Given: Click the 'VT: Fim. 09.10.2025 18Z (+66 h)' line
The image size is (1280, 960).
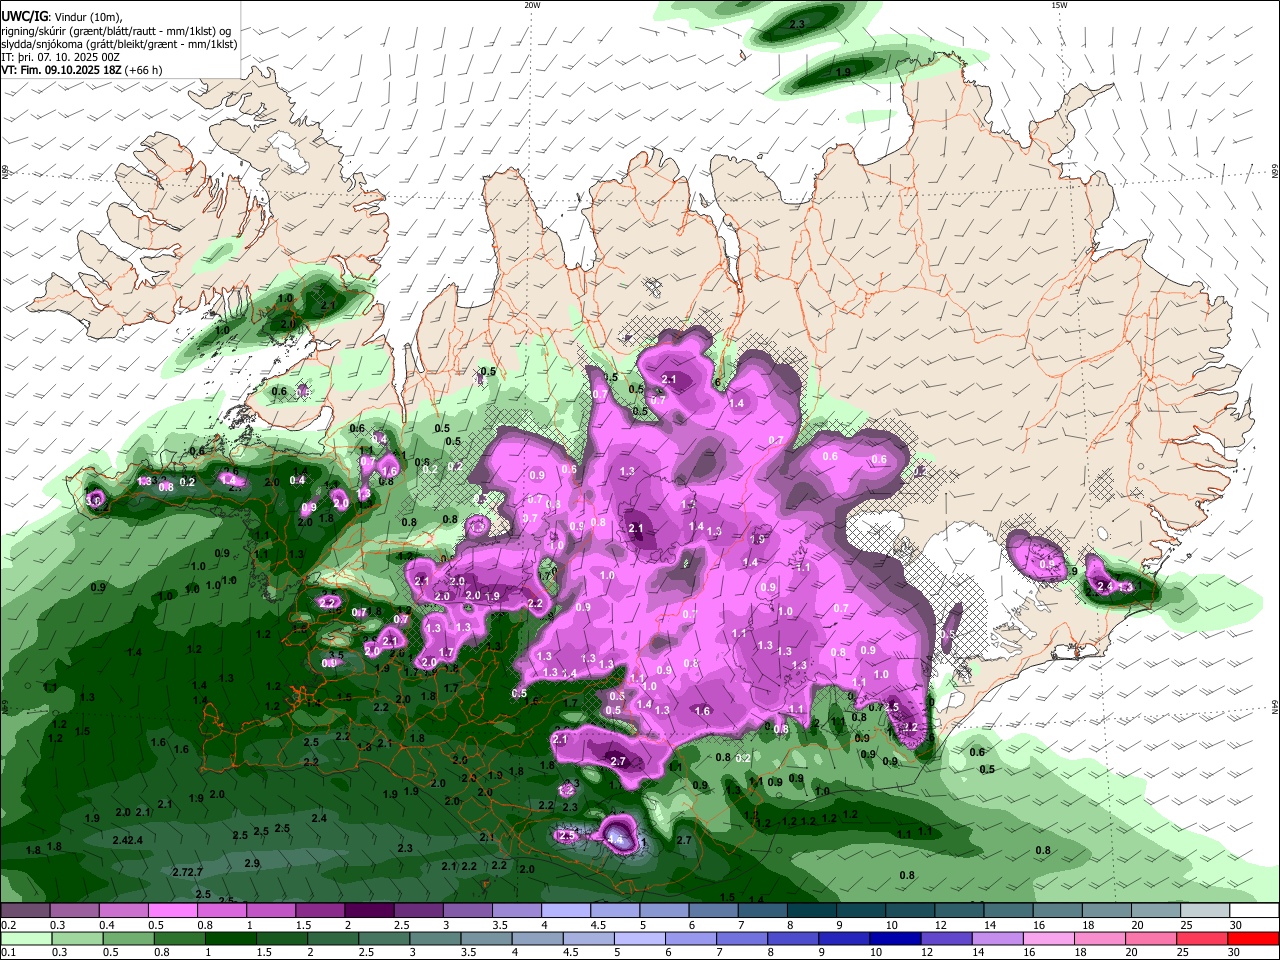Looking at the screenshot, I should point(82,70).
